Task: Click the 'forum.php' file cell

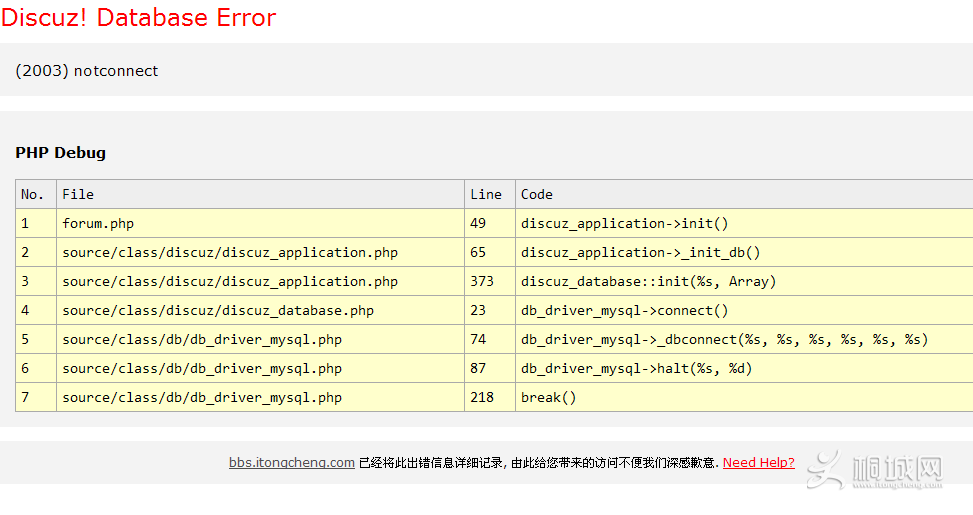Action: pyautogui.click(x=261, y=223)
